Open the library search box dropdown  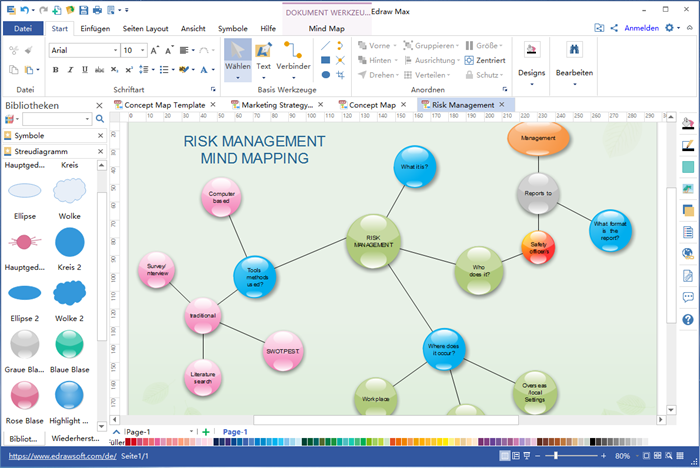[x=87, y=119]
